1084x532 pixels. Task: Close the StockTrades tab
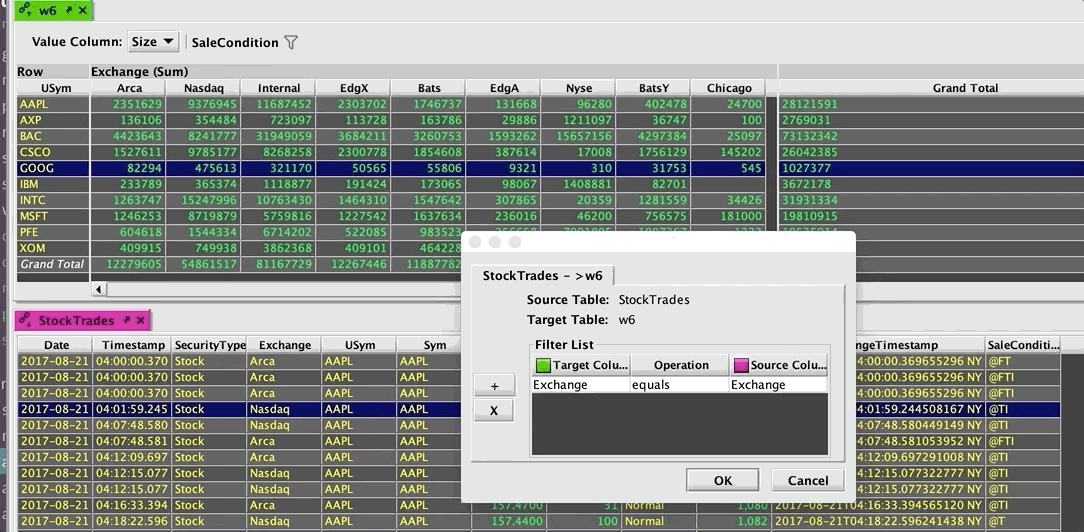tap(141, 321)
